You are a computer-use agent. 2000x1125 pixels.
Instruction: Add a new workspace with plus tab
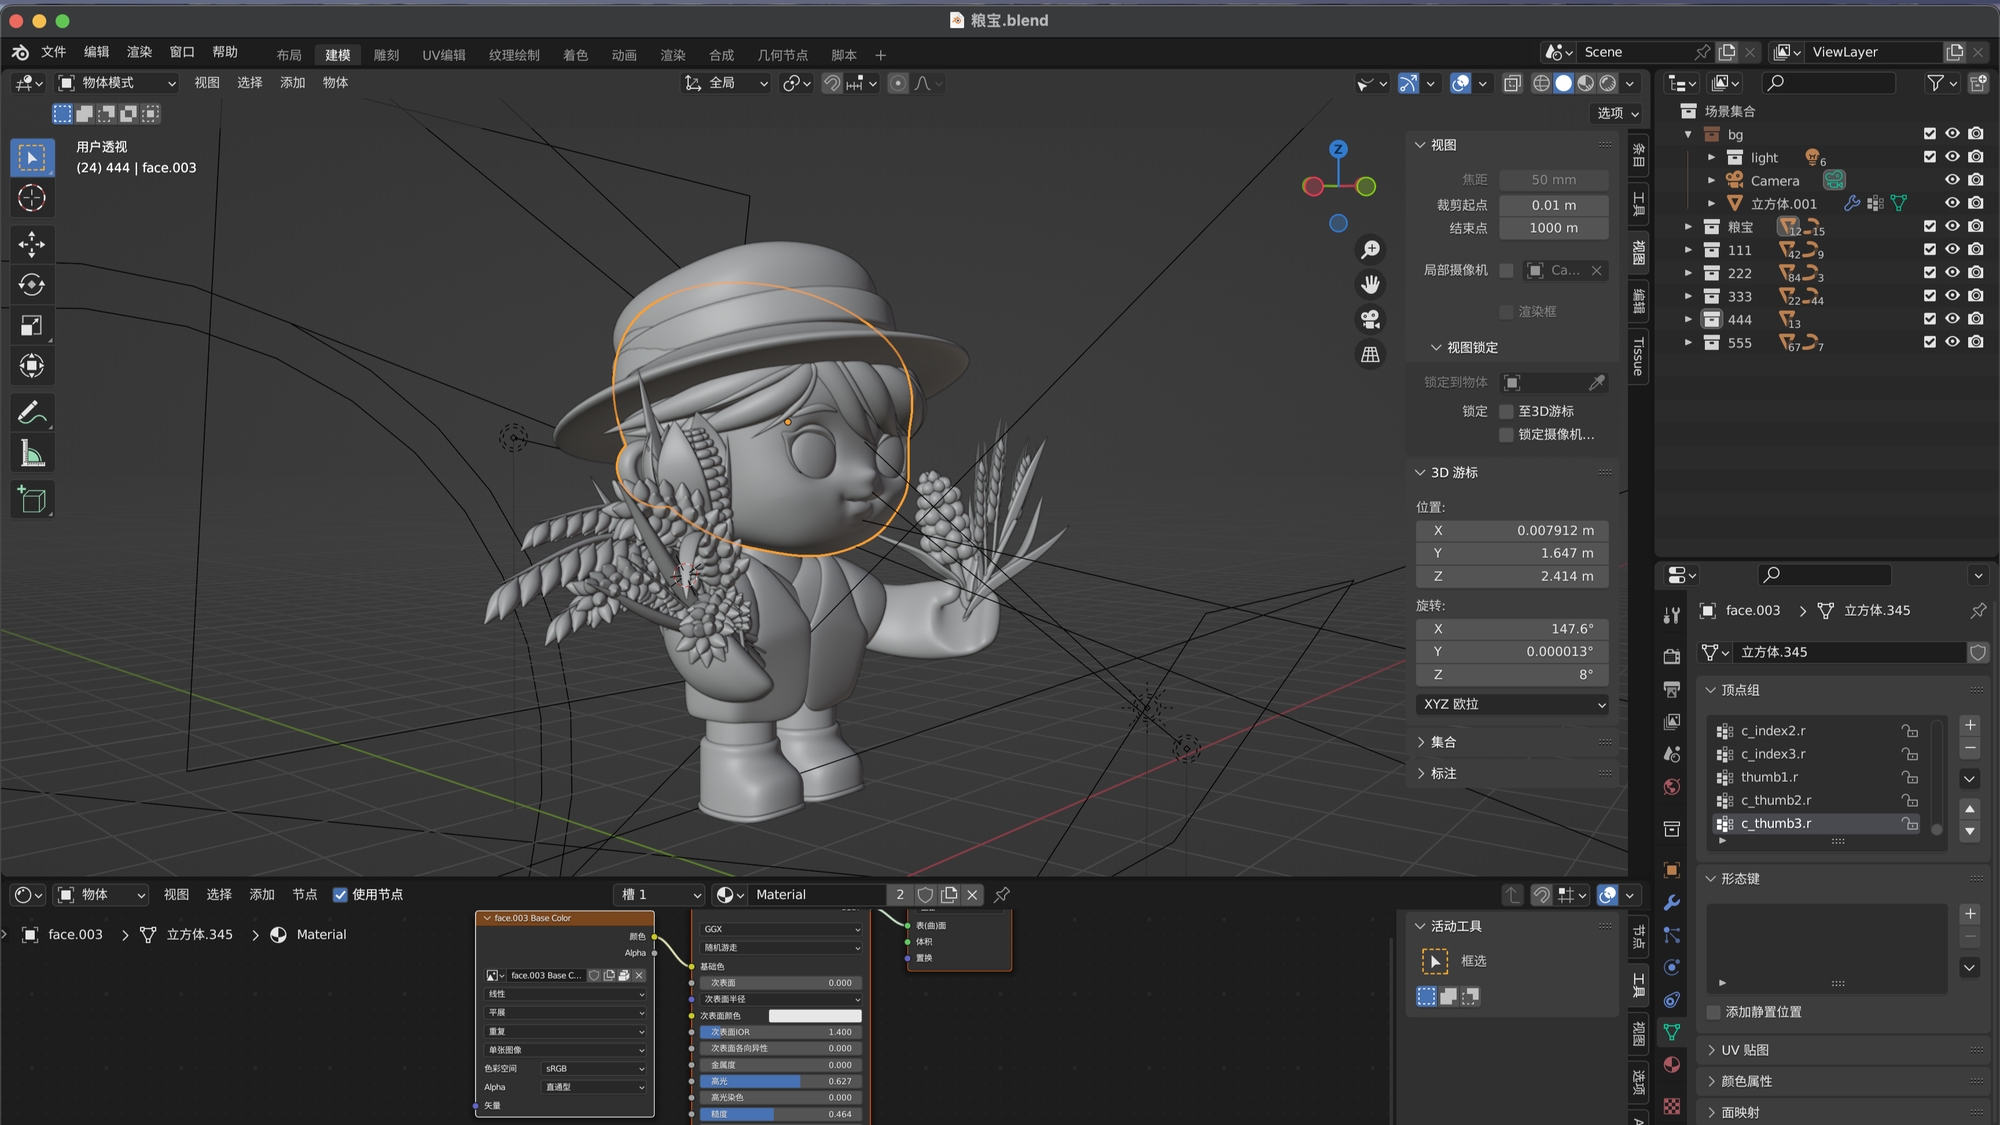(x=880, y=55)
